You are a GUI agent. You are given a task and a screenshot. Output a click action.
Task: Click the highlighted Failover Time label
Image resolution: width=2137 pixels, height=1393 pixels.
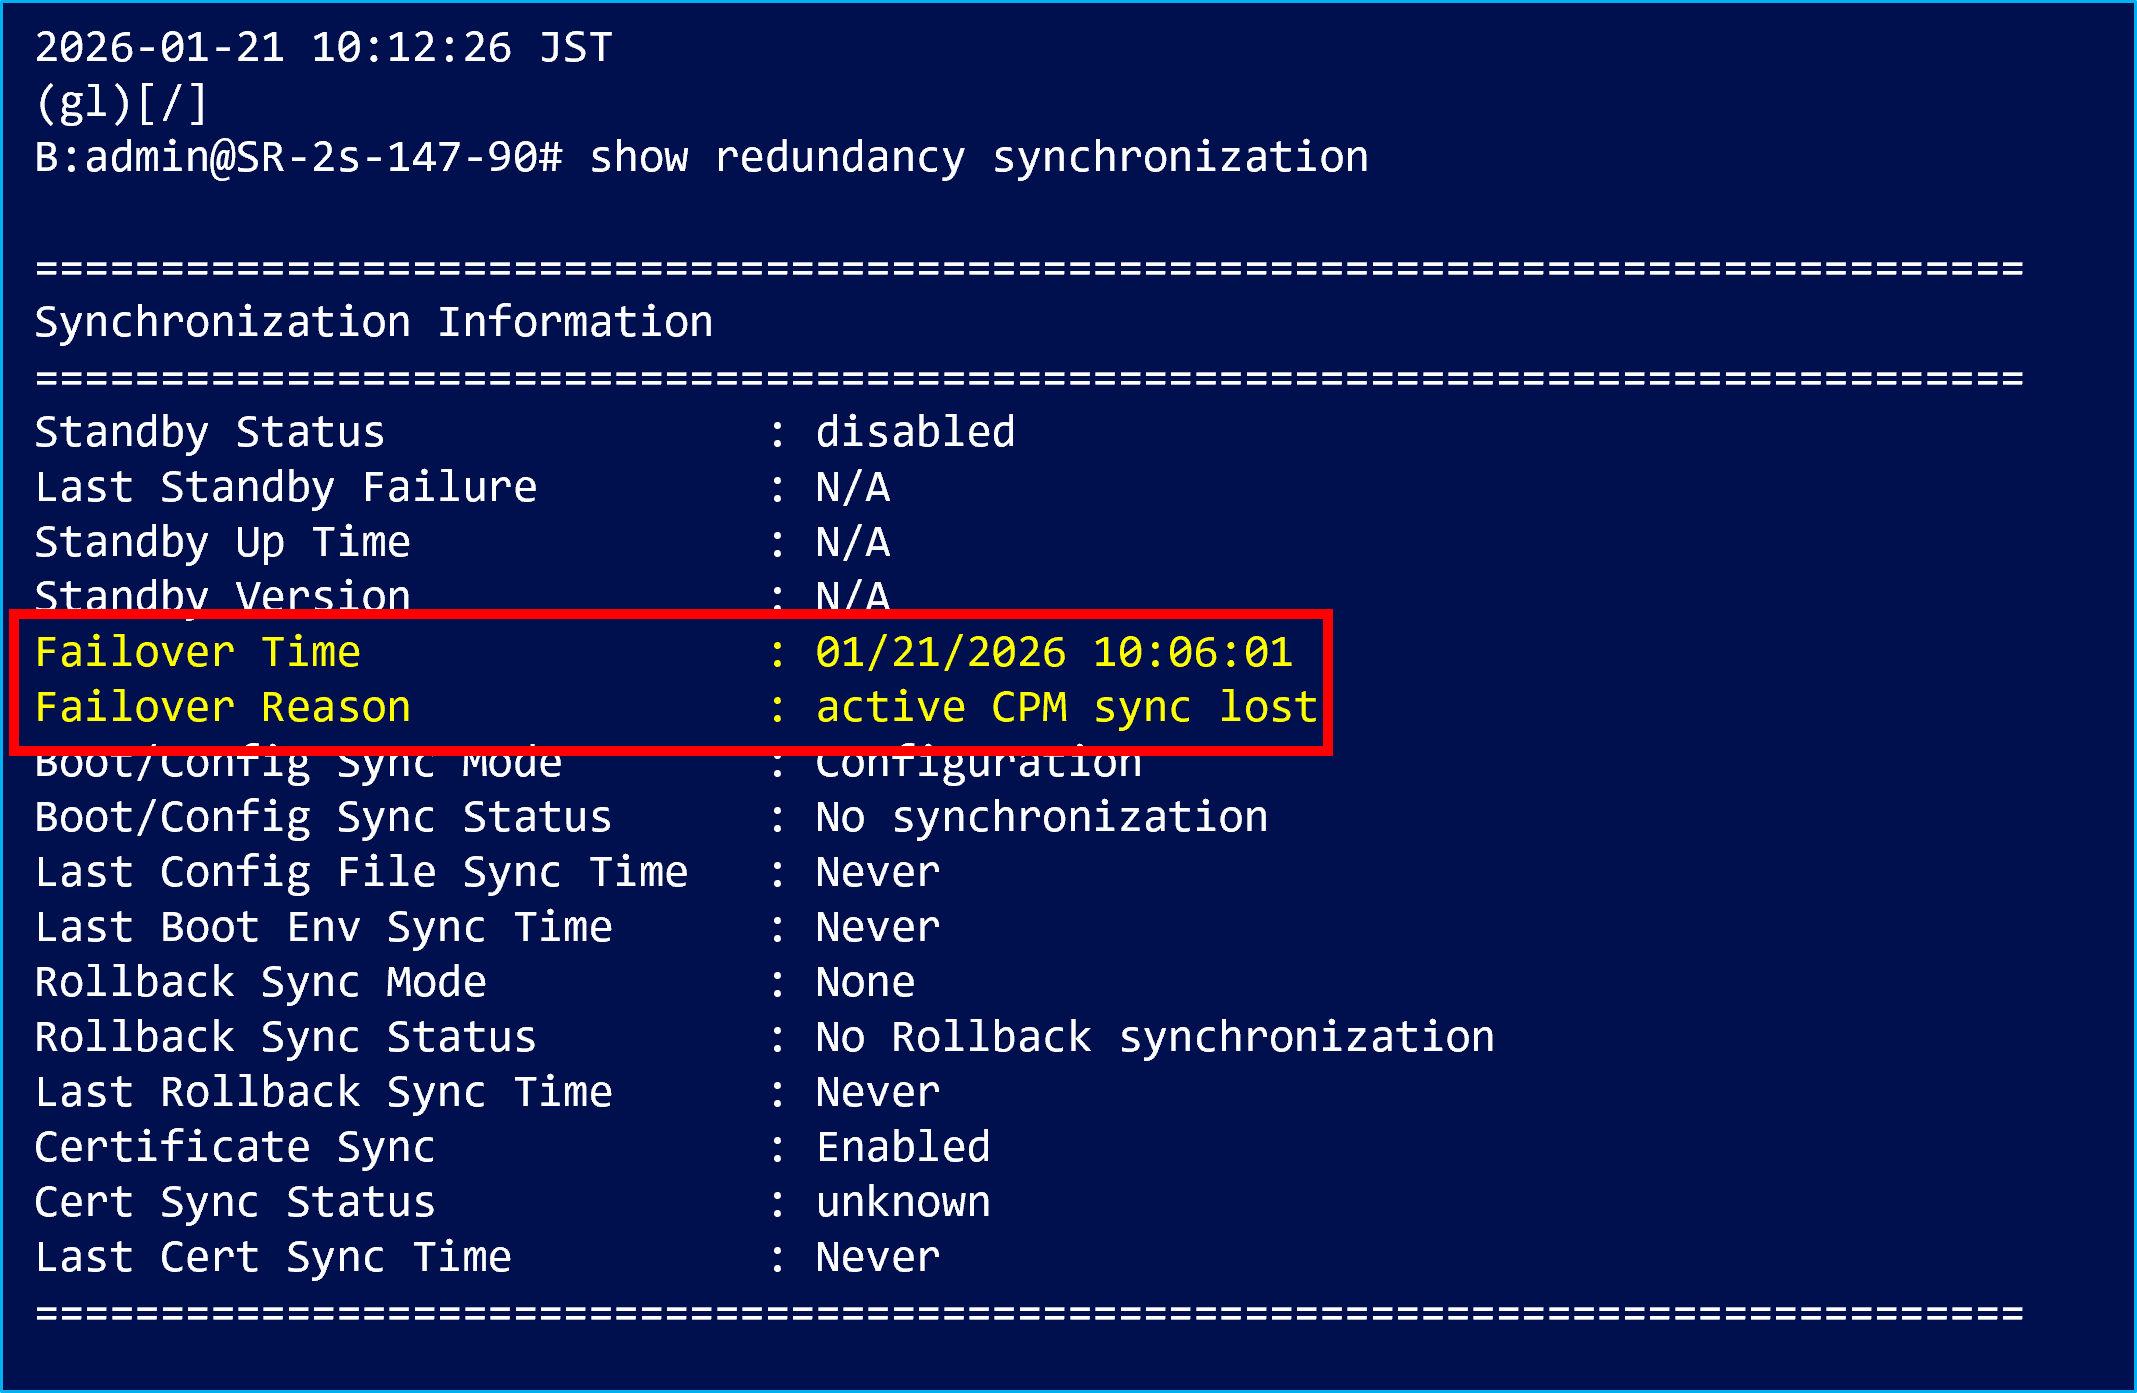coord(197,653)
